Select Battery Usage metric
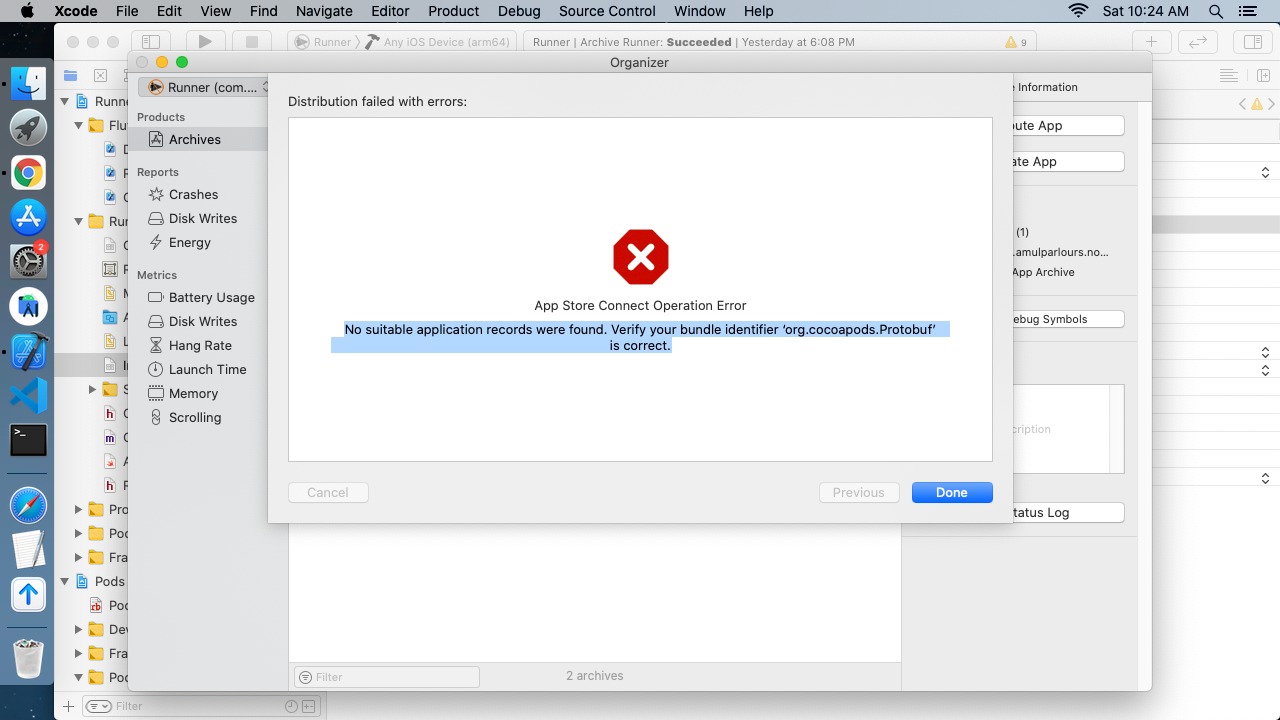 tap(201, 298)
